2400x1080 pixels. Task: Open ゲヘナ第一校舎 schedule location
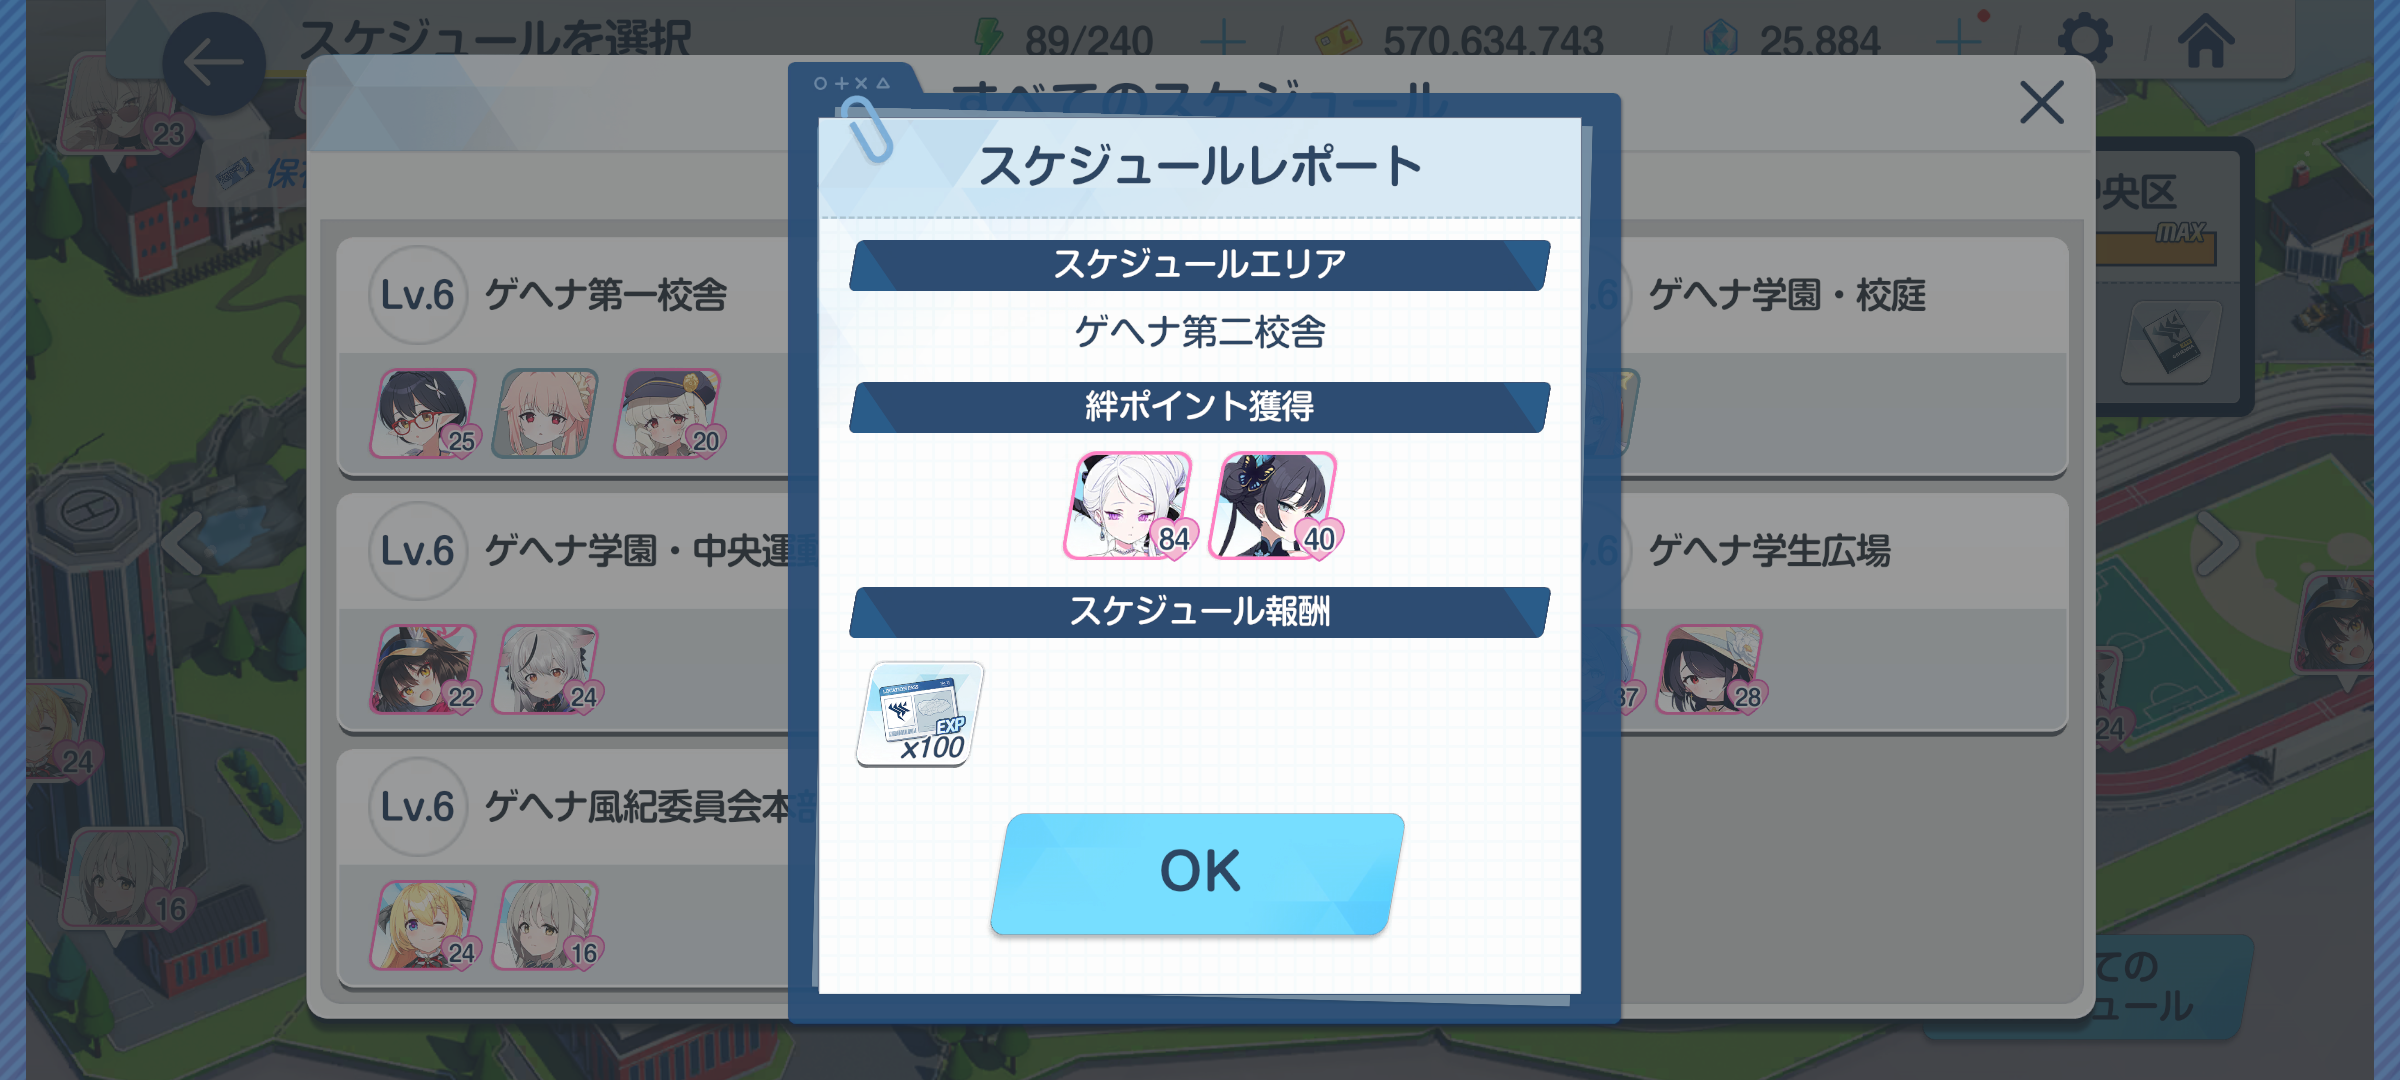pos(565,356)
